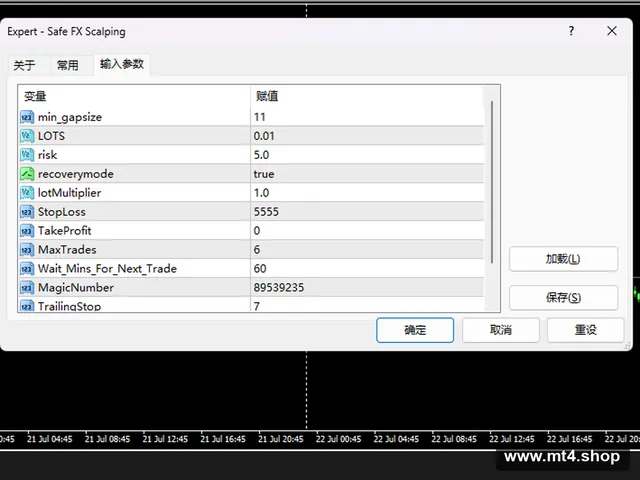
Task: Select the lotMultiplier value 1.0
Action: pyautogui.click(x=261, y=193)
